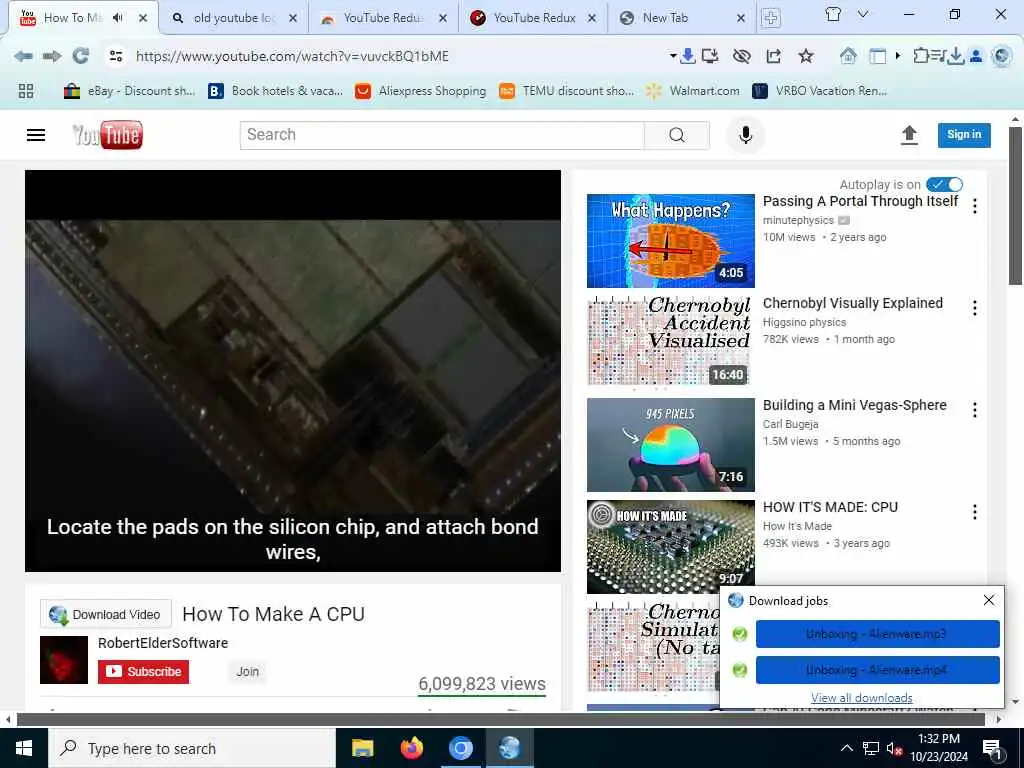The height and width of the screenshot is (768, 1024).
Task: Activate voice search microphone
Action: coord(745,135)
